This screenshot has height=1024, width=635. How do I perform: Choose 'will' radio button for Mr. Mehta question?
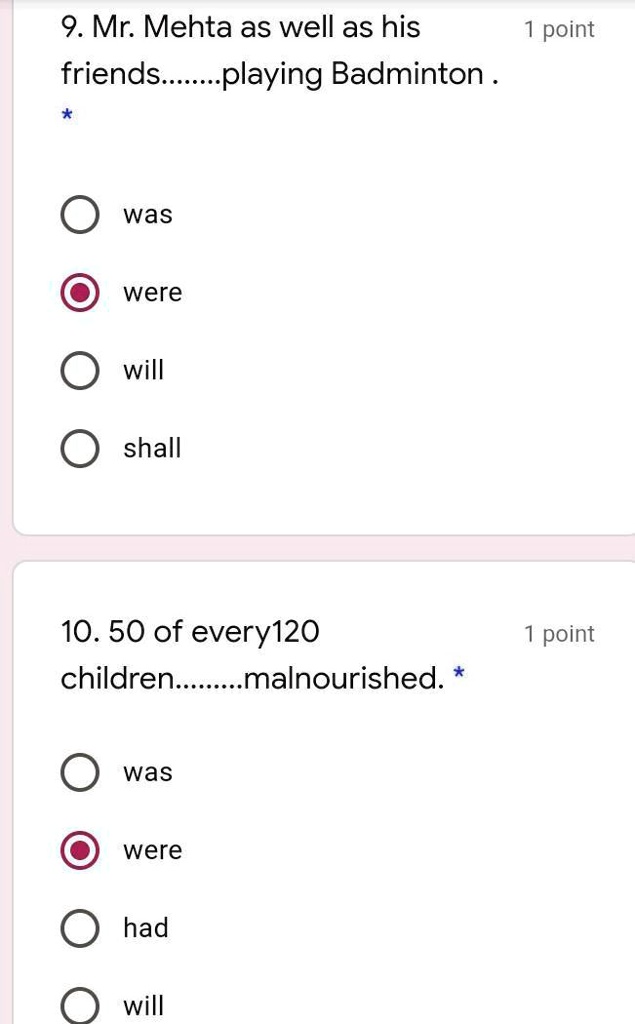point(80,370)
